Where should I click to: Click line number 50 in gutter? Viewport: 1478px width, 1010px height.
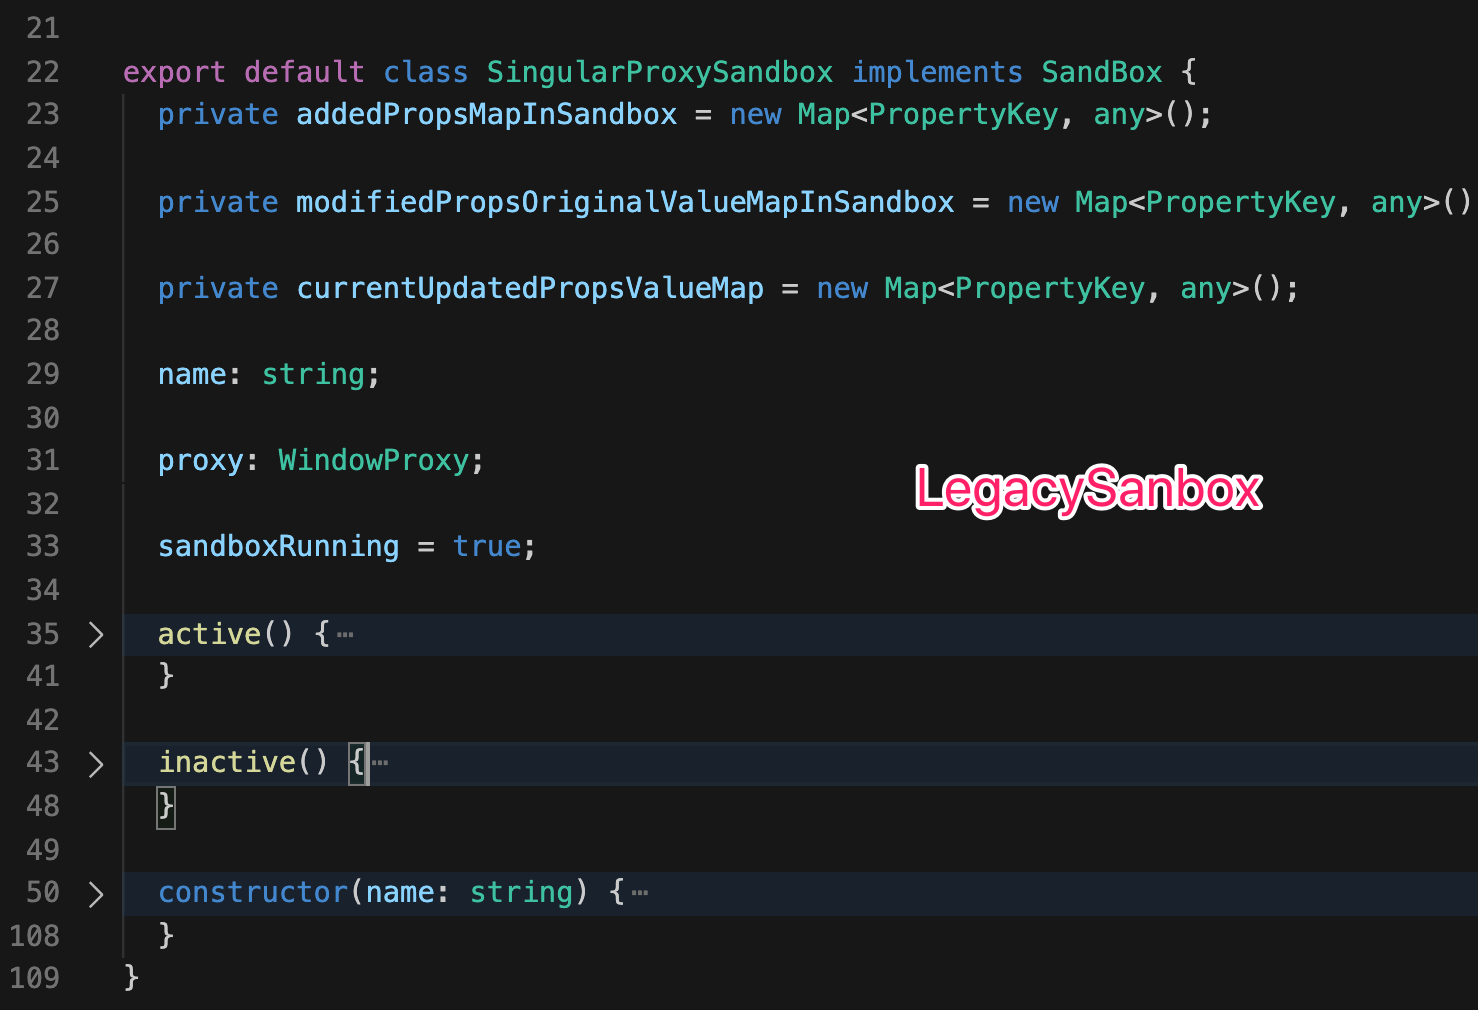(x=43, y=892)
